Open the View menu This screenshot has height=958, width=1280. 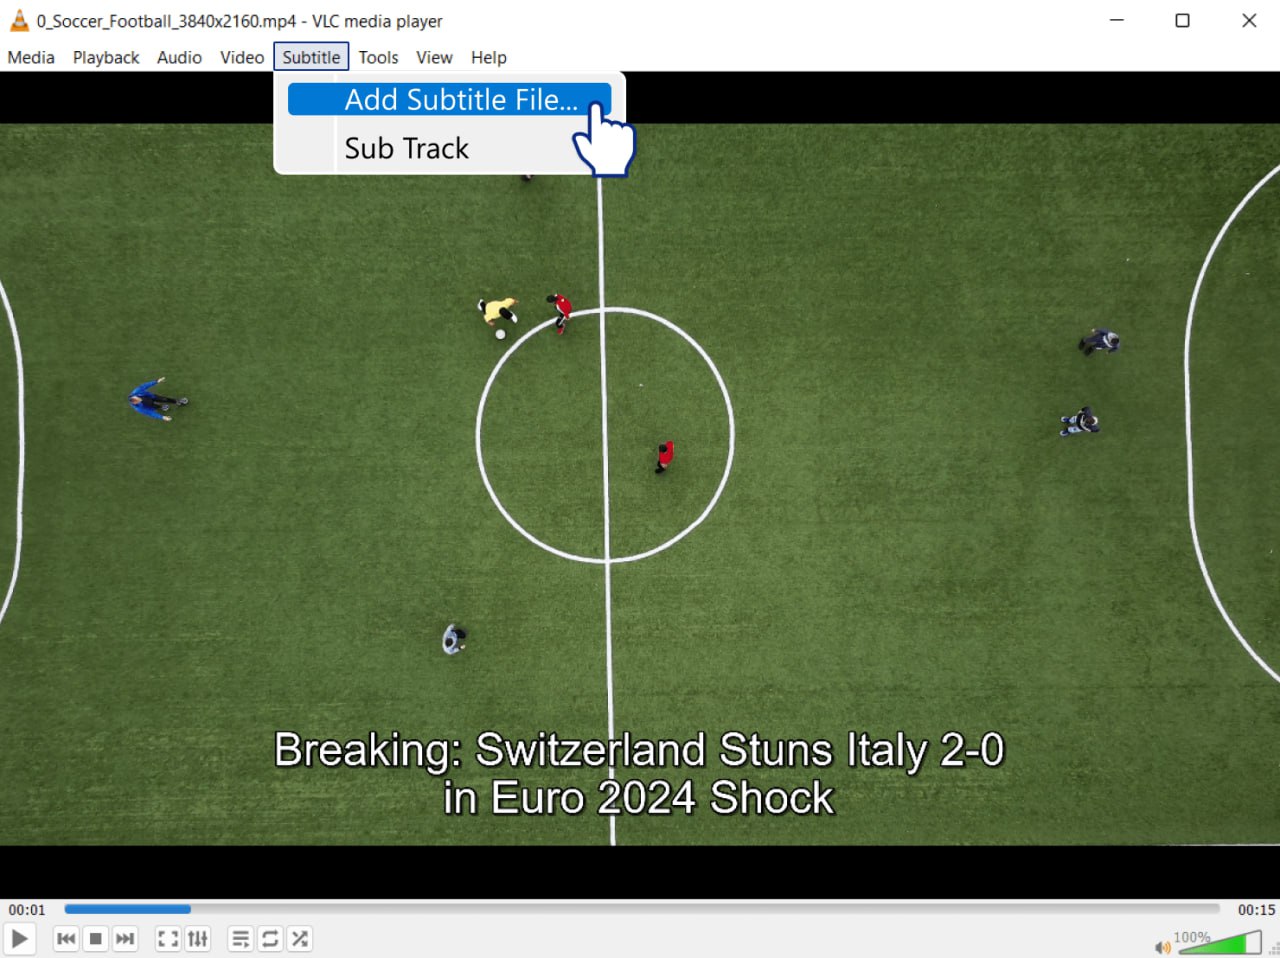(434, 57)
